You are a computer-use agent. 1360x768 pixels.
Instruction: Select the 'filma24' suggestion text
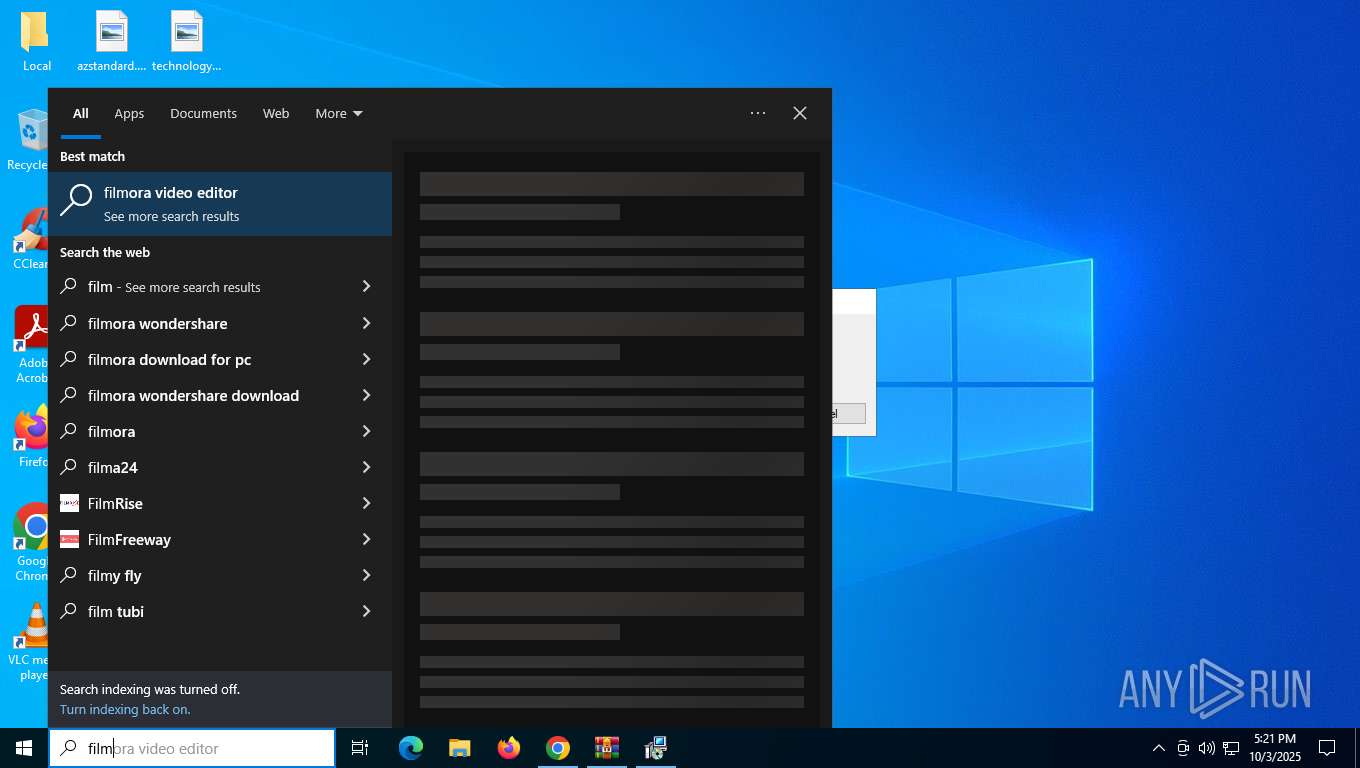(113, 467)
